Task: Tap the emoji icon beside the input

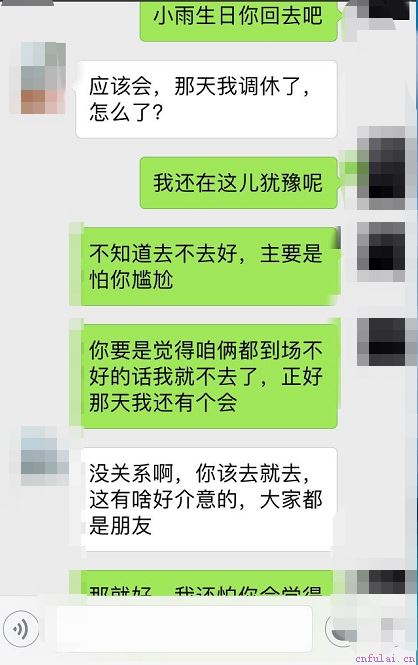Action: (339, 629)
